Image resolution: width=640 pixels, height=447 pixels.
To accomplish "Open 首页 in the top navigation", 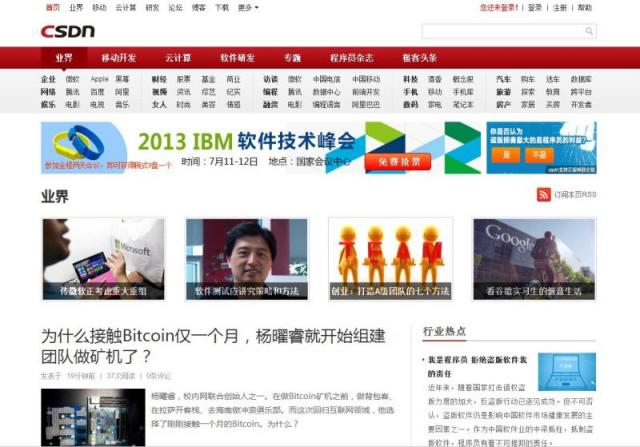I will (52, 8).
